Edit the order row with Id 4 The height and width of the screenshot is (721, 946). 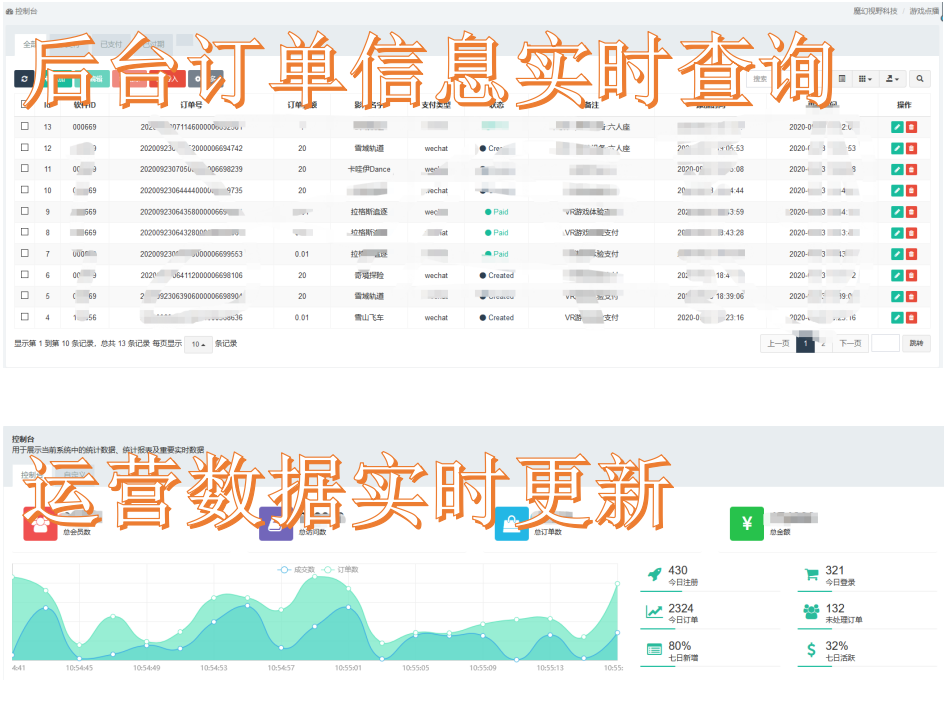897,317
